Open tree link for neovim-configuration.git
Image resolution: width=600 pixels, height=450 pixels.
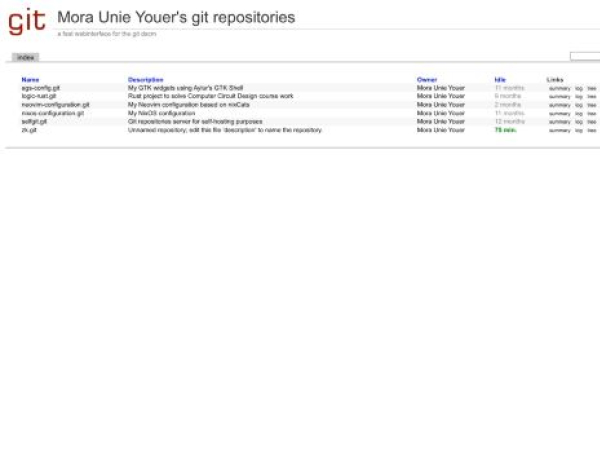(591, 104)
